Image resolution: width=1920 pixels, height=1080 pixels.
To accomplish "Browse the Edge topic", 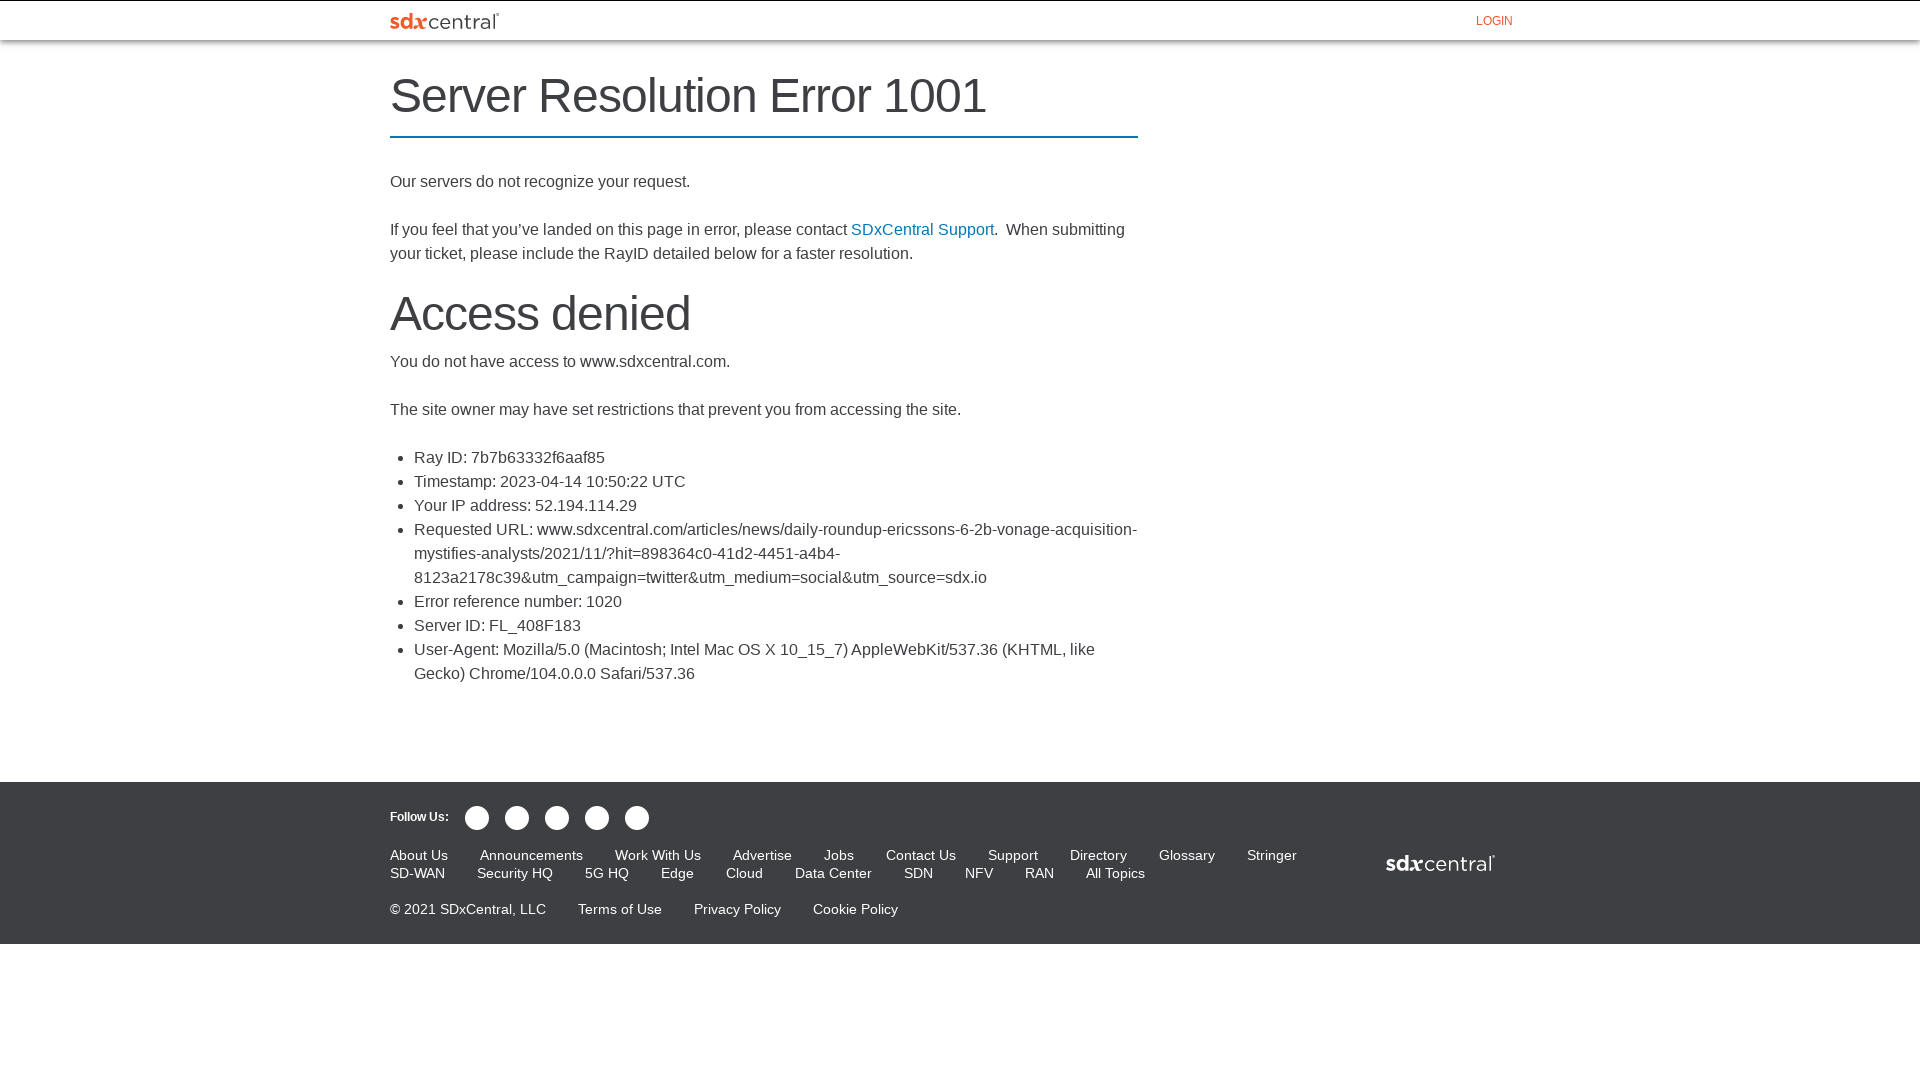I will pos(677,873).
